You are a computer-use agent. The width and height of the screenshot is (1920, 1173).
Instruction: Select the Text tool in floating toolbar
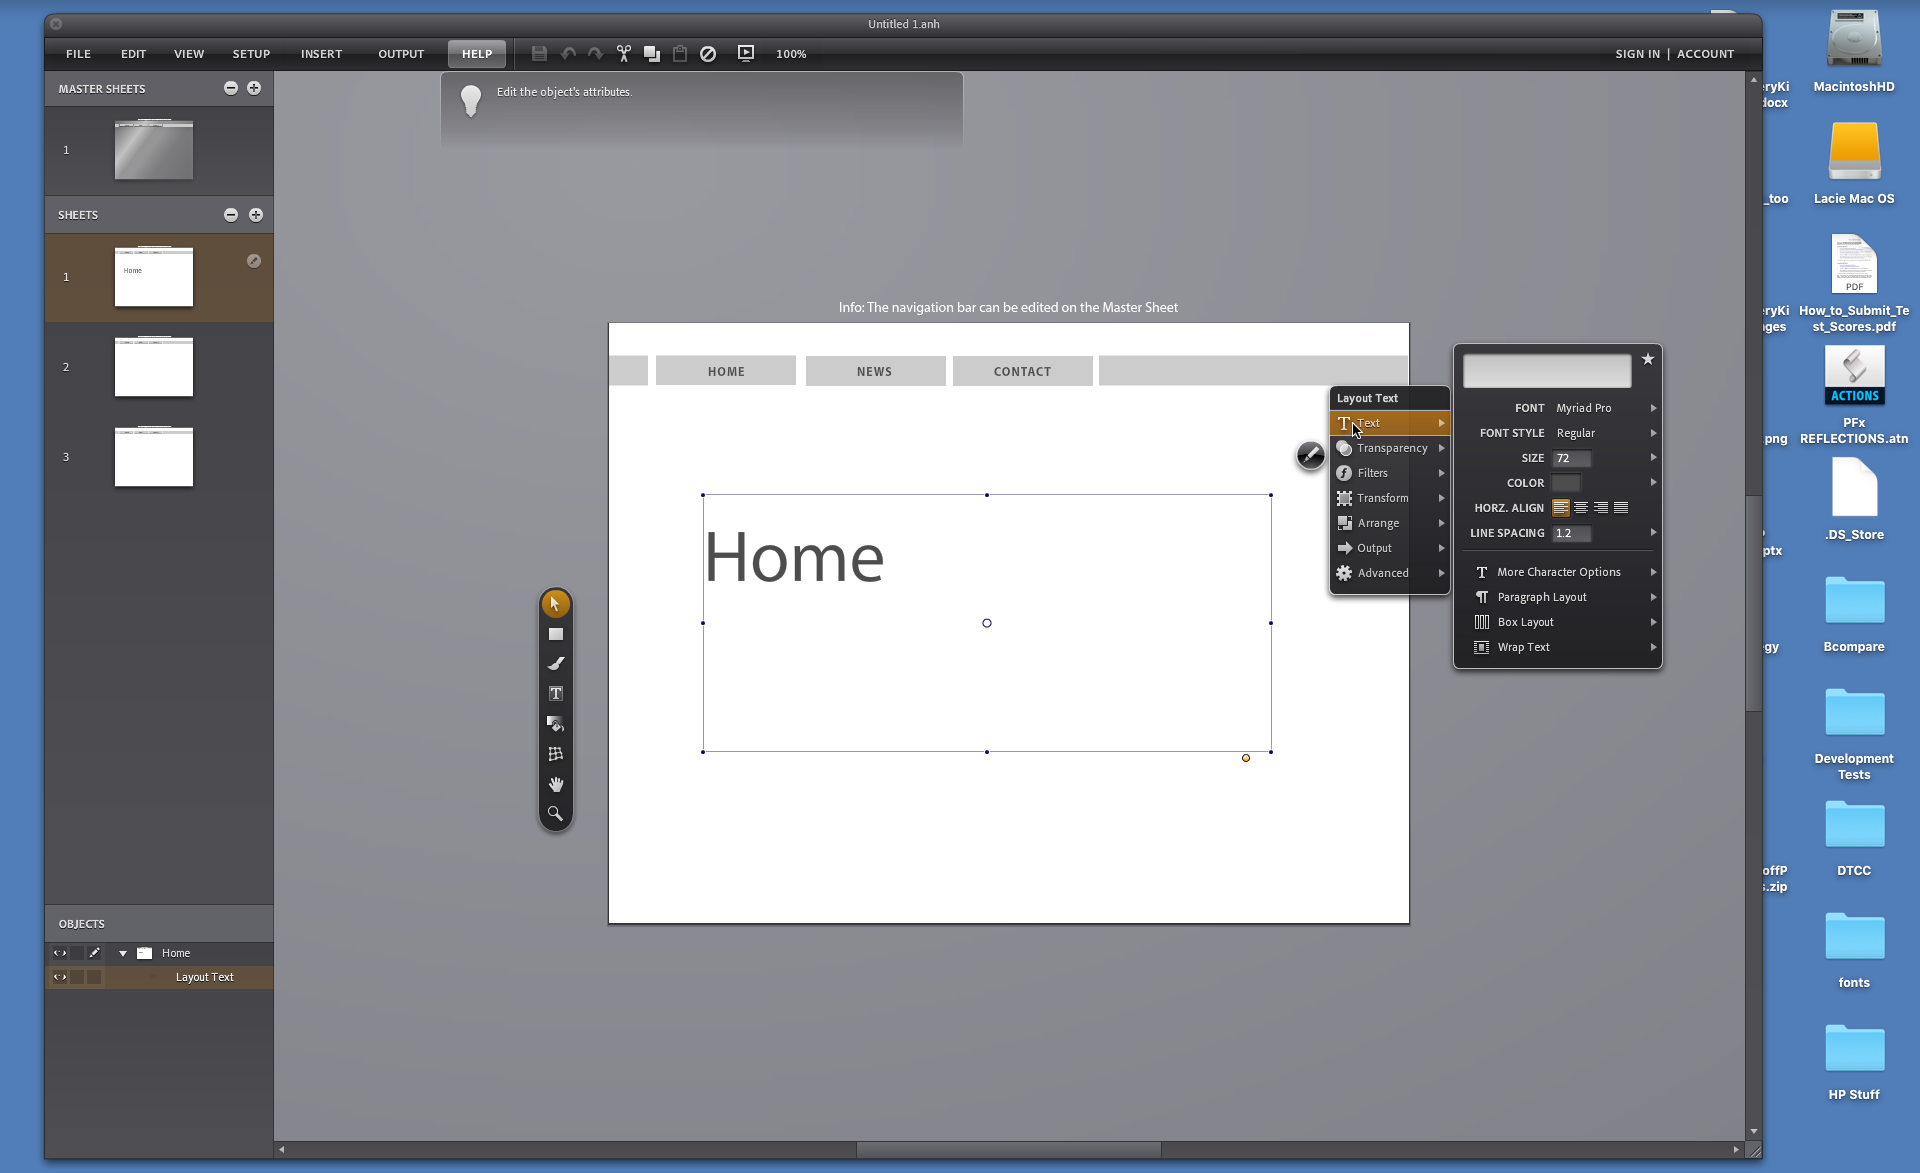coord(555,694)
